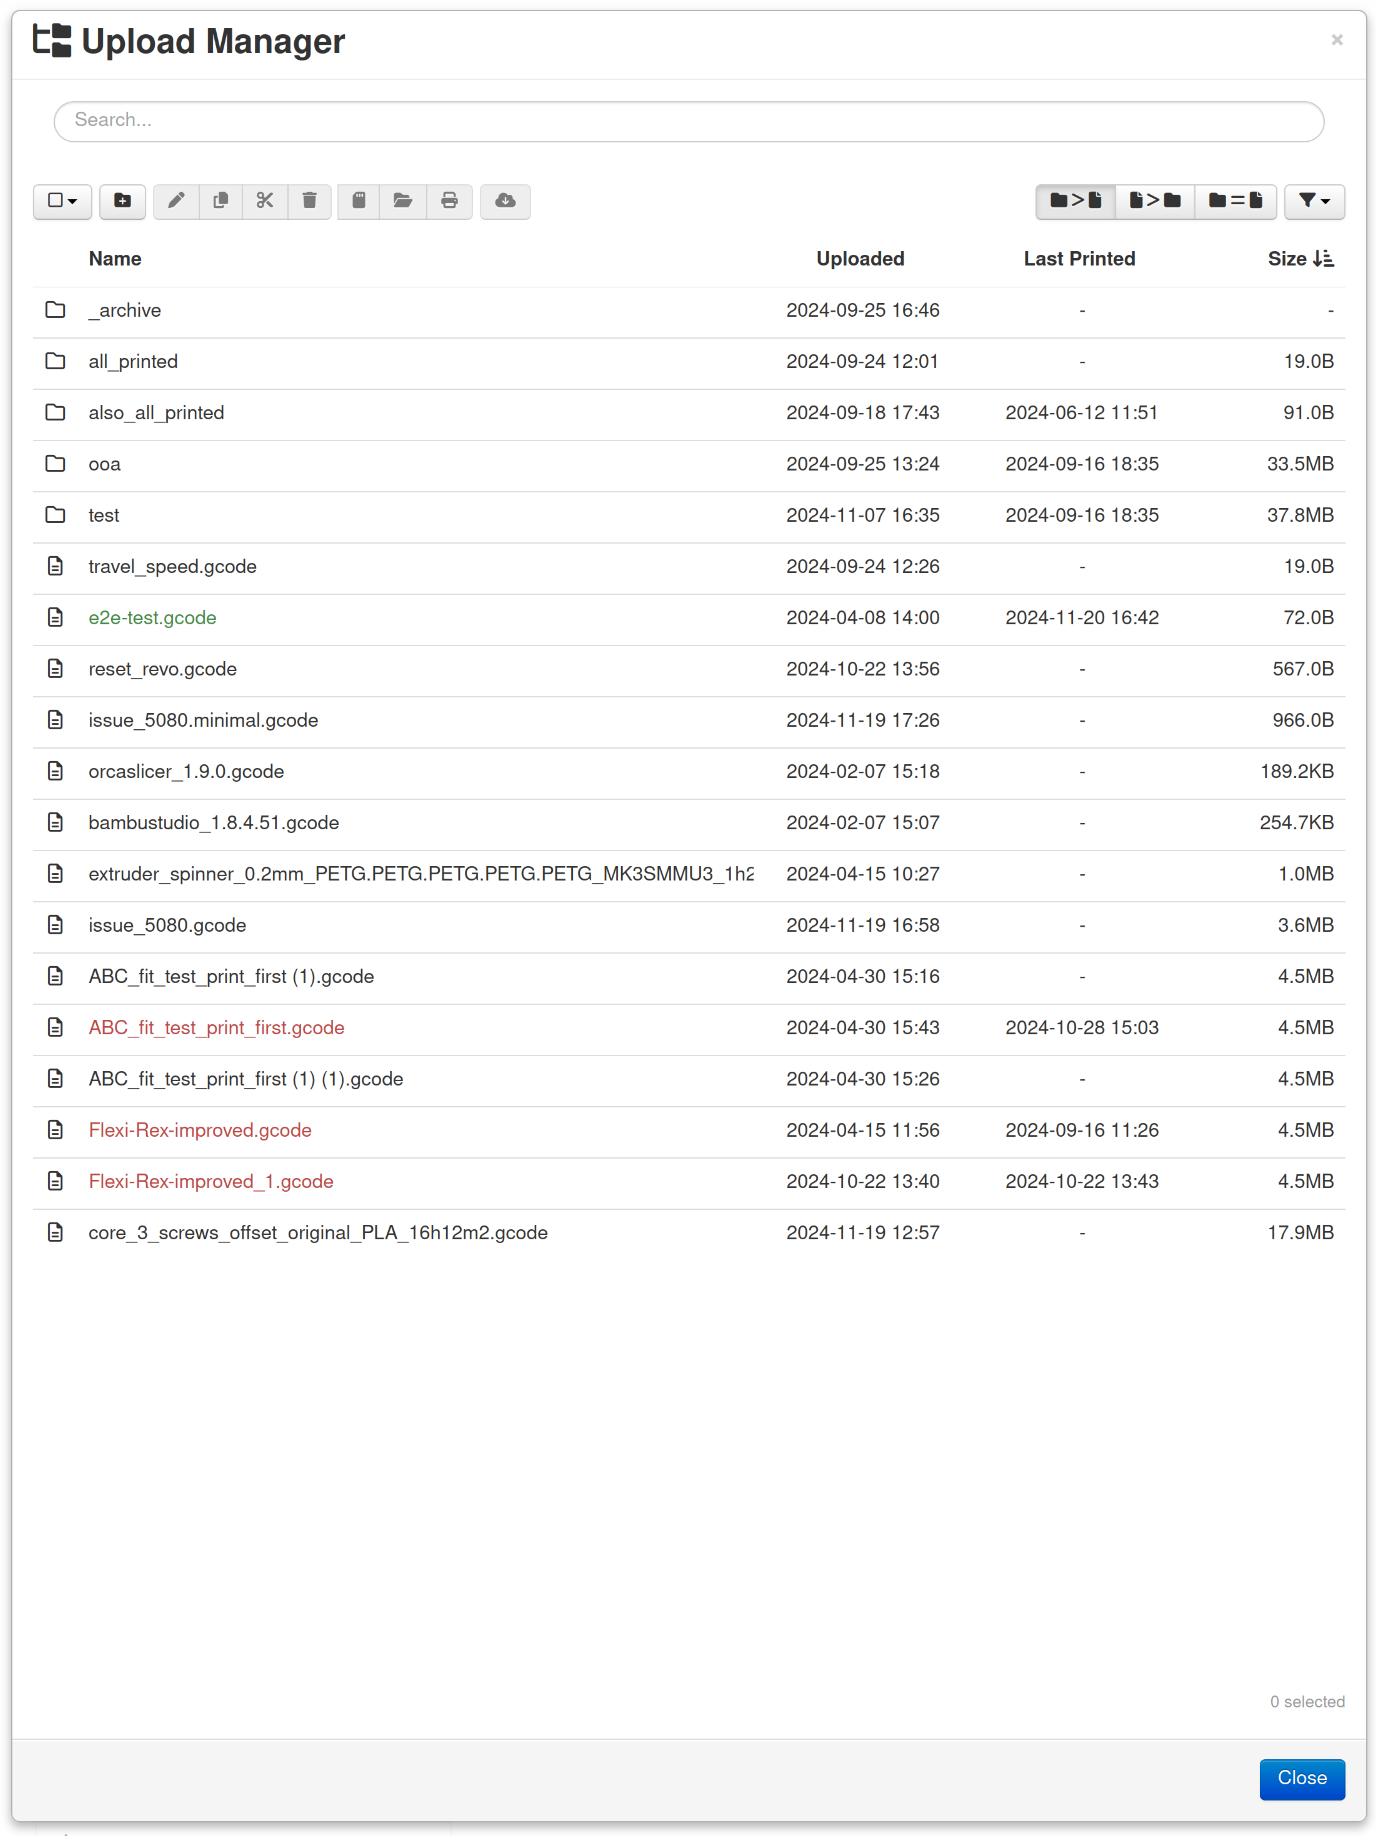The width and height of the screenshot is (1376, 1836).
Task: Select Flexi-Rex-improved.gcode
Action: [200, 1130]
